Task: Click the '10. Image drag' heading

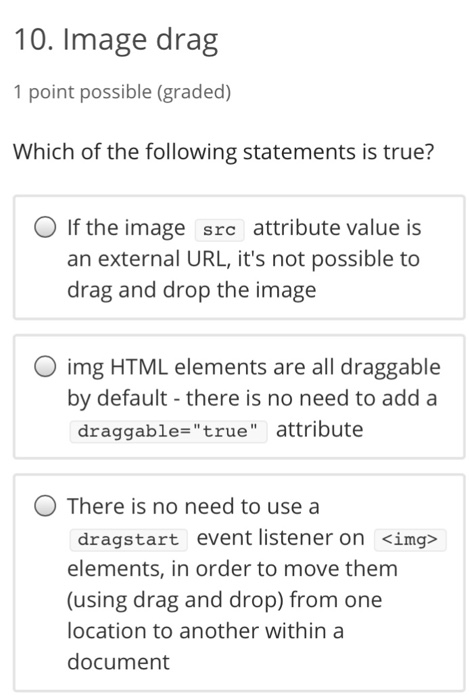Action: [116, 40]
